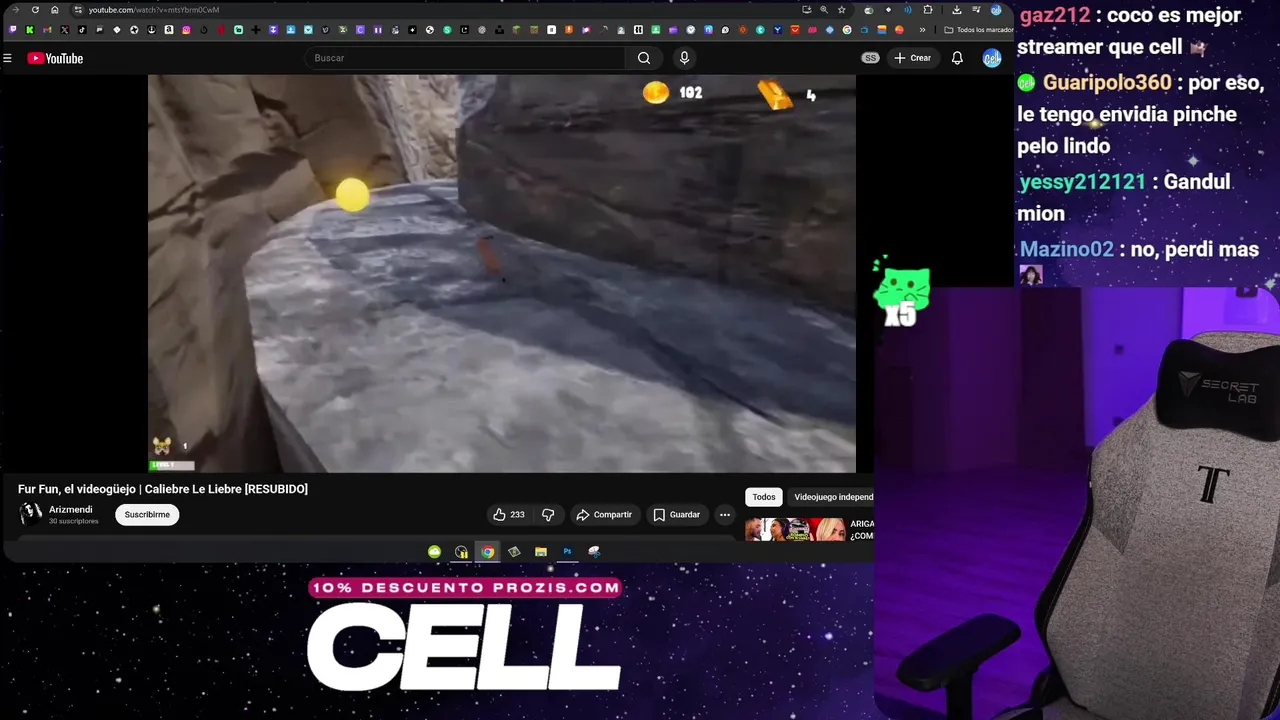Dislike the video with thumbs down
The image size is (1280, 720).
[x=548, y=515]
